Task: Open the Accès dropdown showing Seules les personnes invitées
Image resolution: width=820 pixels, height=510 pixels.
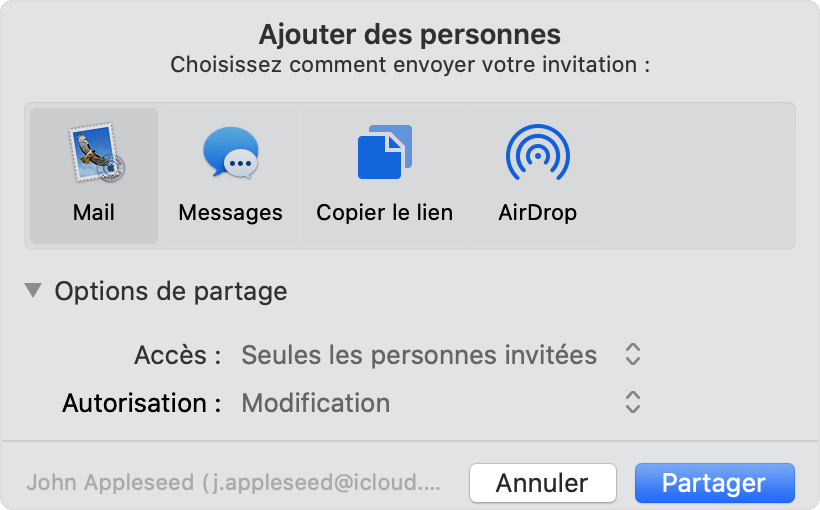Action: (x=419, y=355)
